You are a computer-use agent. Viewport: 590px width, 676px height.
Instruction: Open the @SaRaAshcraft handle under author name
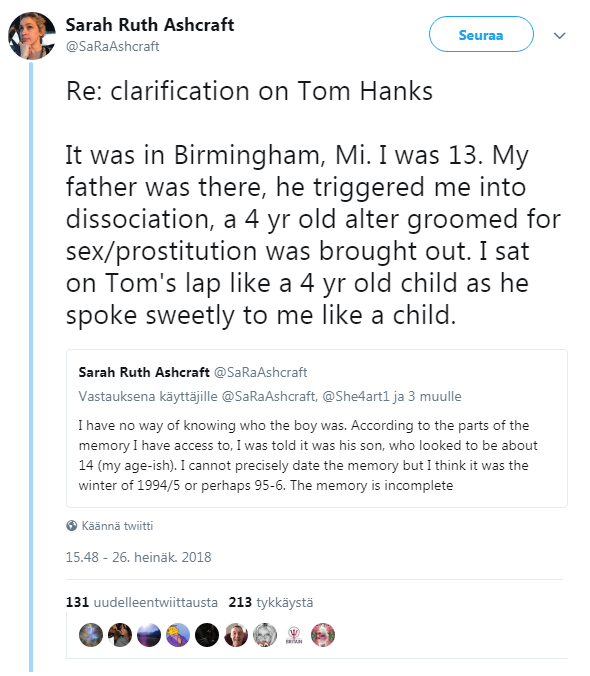(x=112, y=47)
